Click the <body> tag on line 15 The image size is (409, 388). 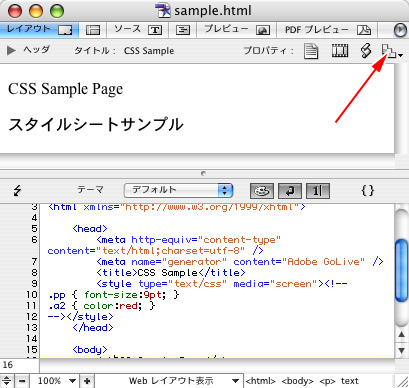[90, 350]
